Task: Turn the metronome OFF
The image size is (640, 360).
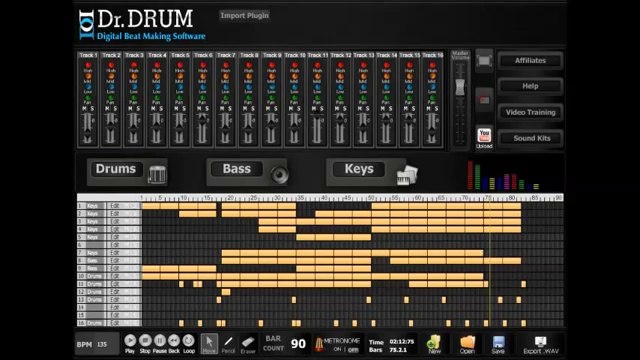Action: (353, 349)
